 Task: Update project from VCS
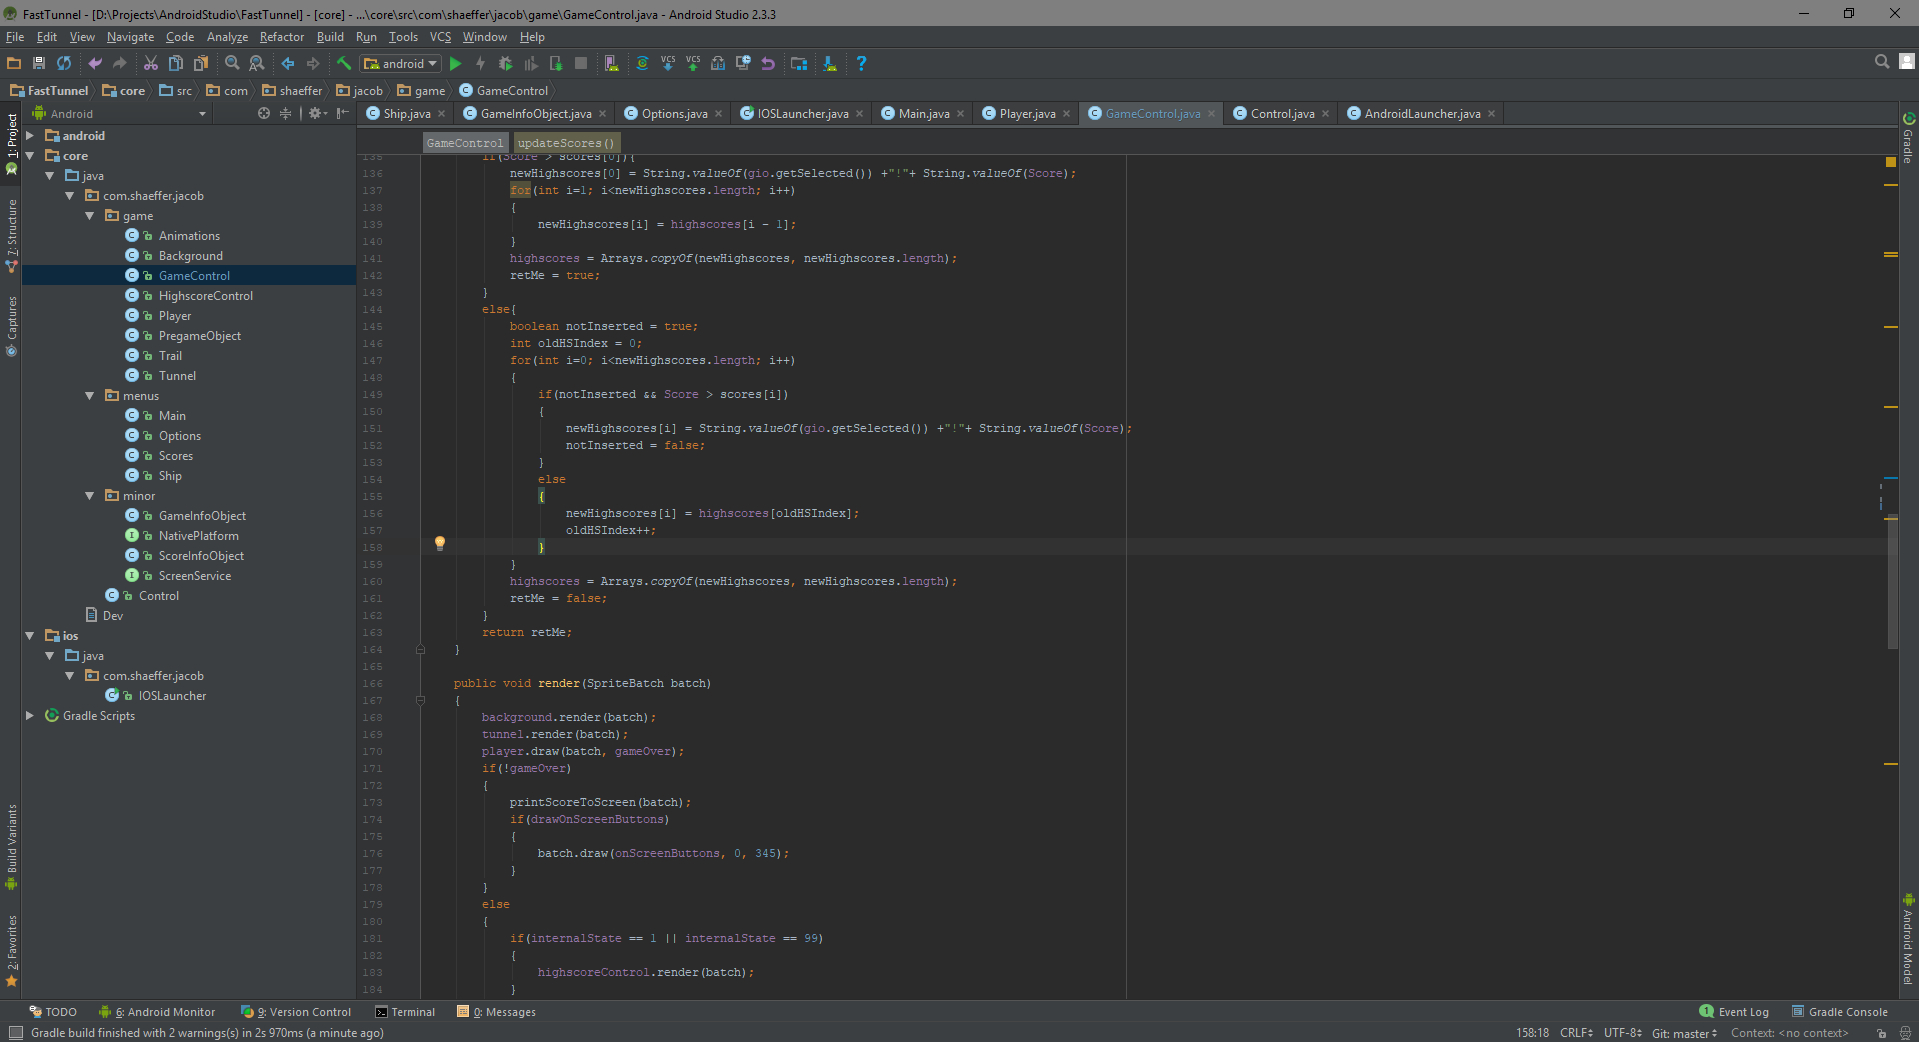coord(668,63)
